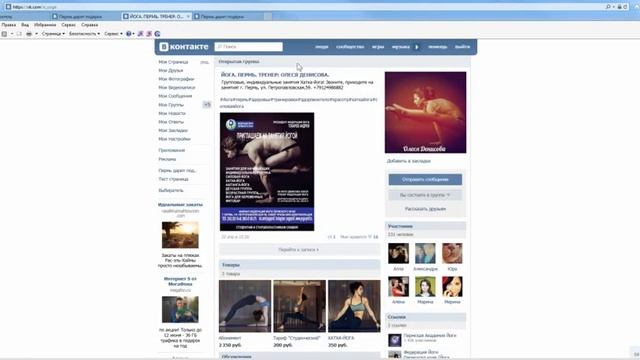Image resolution: width=640 pixels, height=360 pixels.
Task: Click the new tab button
Action: click(268, 17)
